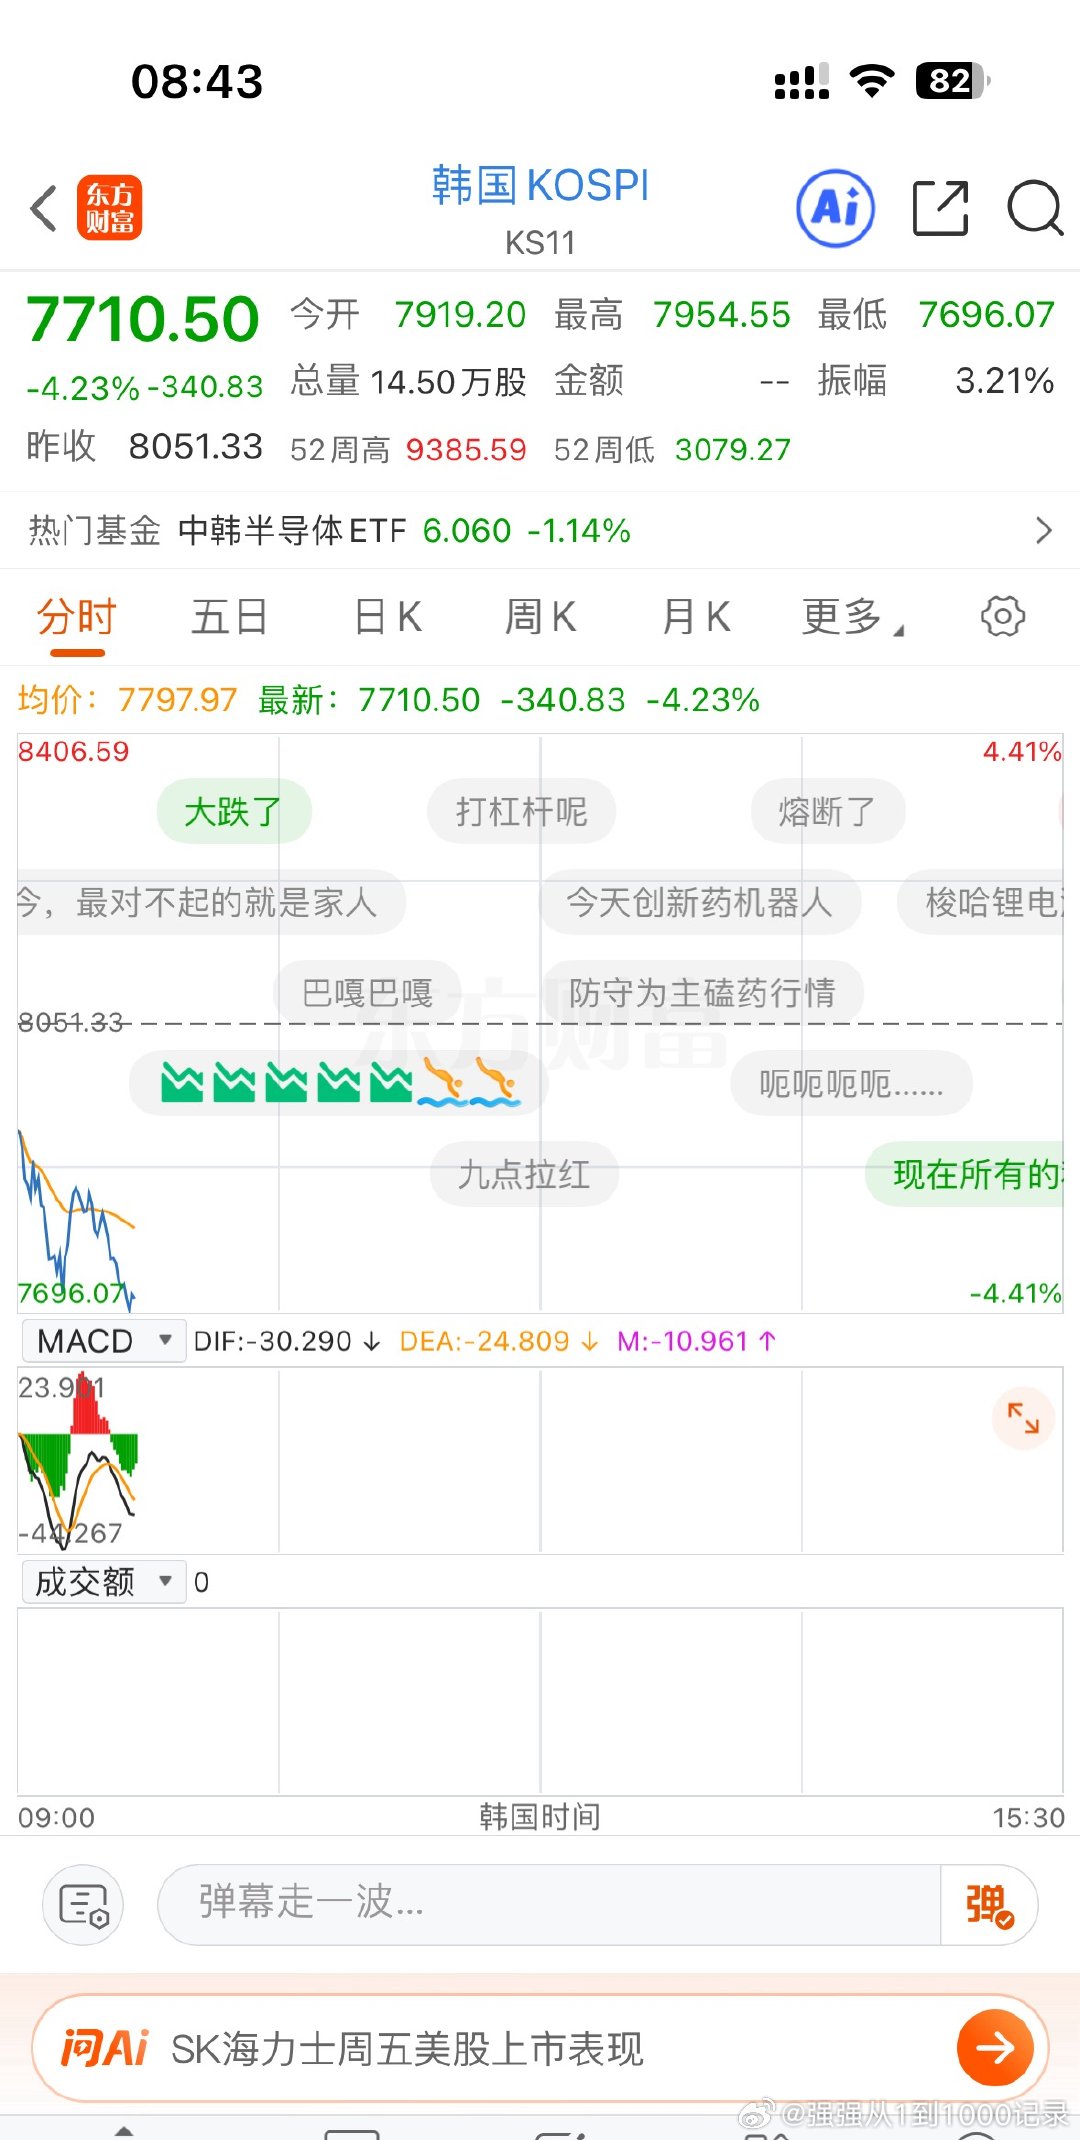
Task: Open the Ai assistant icon
Action: [836, 208]
